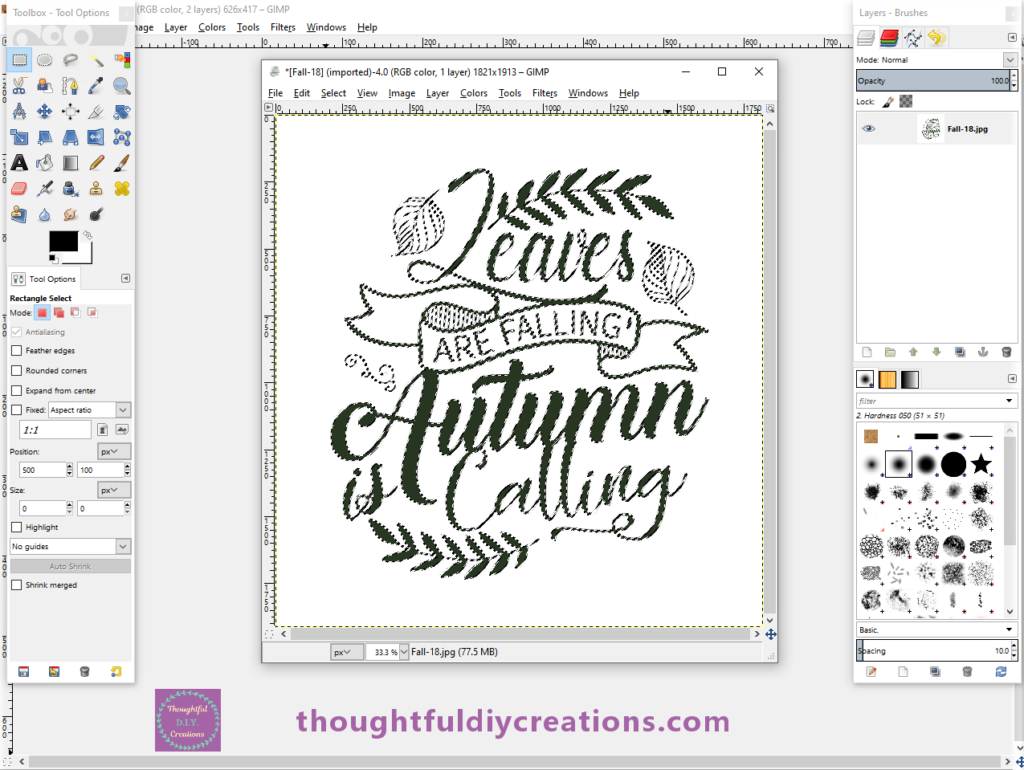1024x770 pixels.
Task: Pick the Eraser tool
Action: click(19, 189)
